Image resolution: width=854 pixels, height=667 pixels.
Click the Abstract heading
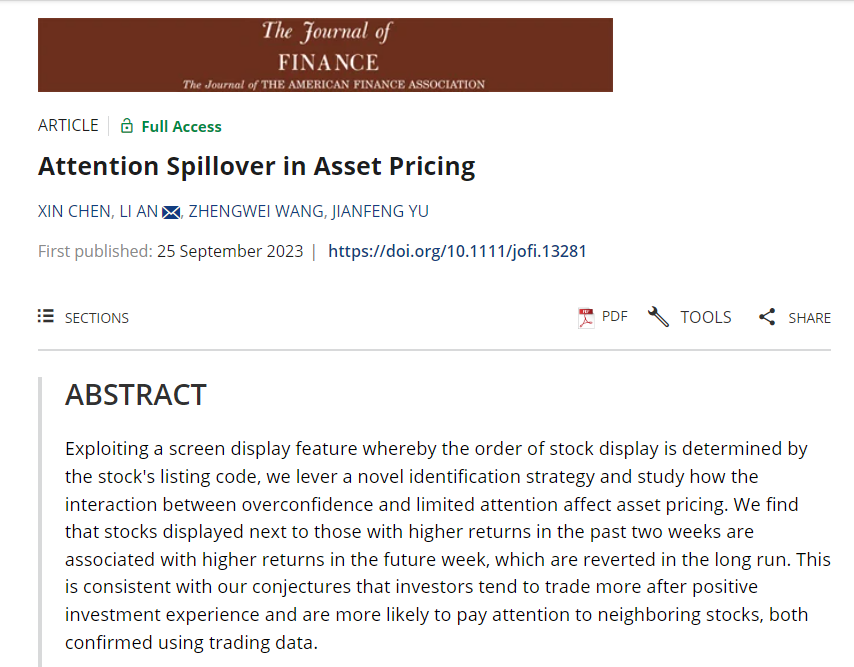pos(136,395)
